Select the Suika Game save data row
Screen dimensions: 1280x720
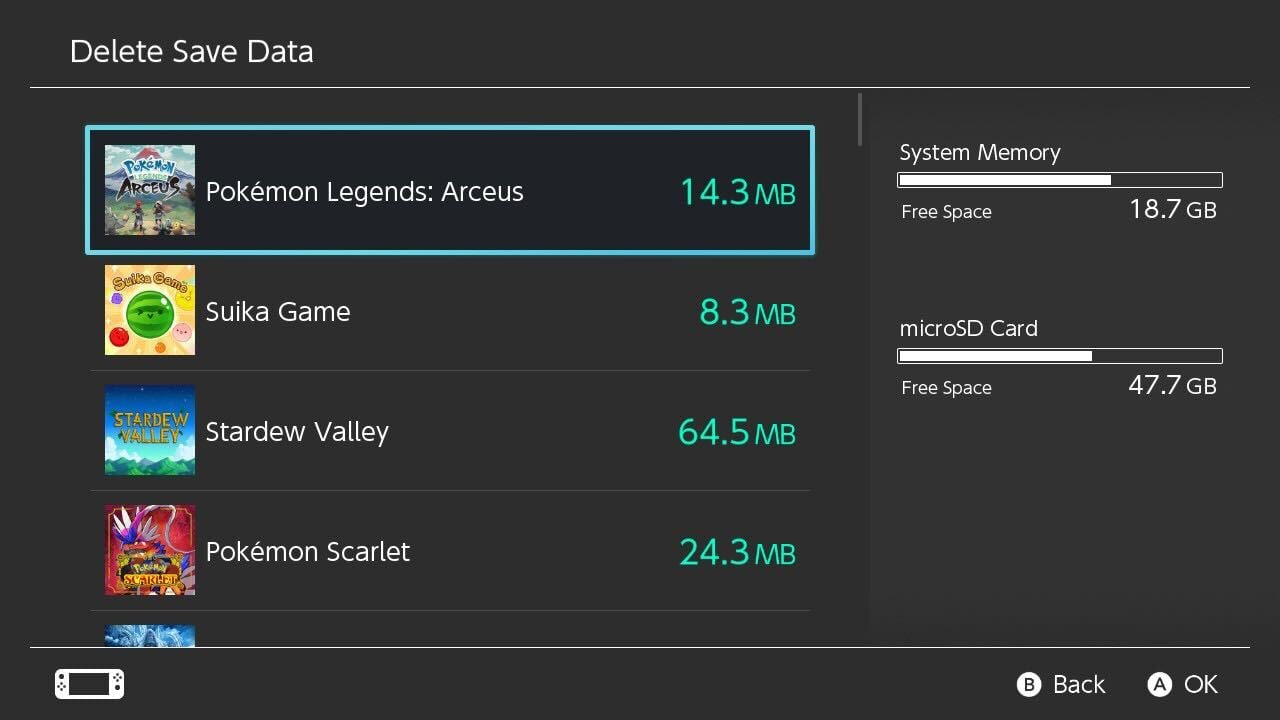pos(450,311)
